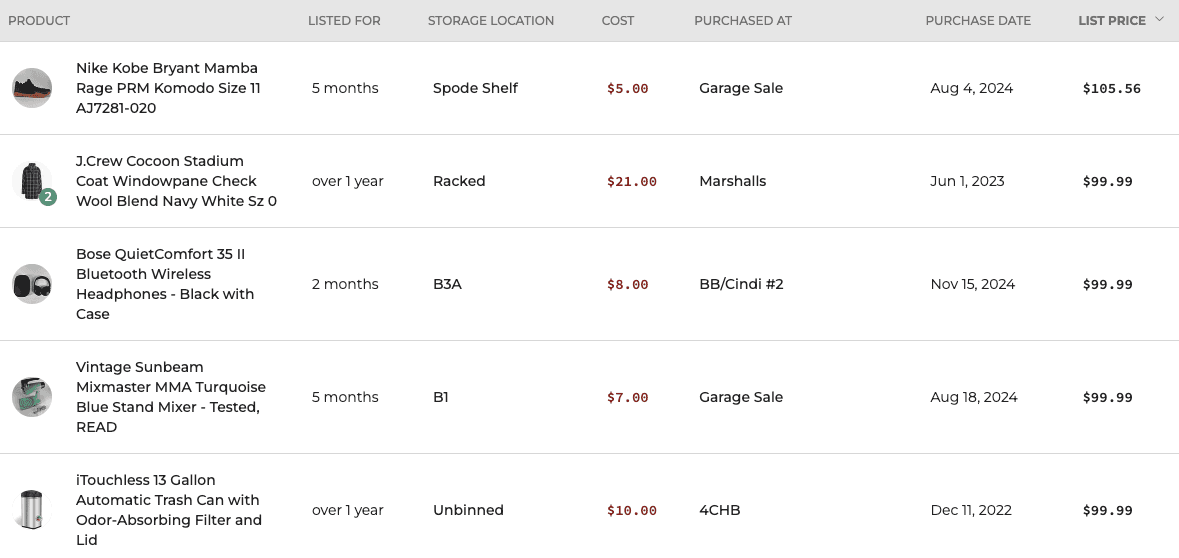Screen dimensions: 1179x558
Task: Click Garage Sale in the Nike Kobe row
Action: (741, 88)
